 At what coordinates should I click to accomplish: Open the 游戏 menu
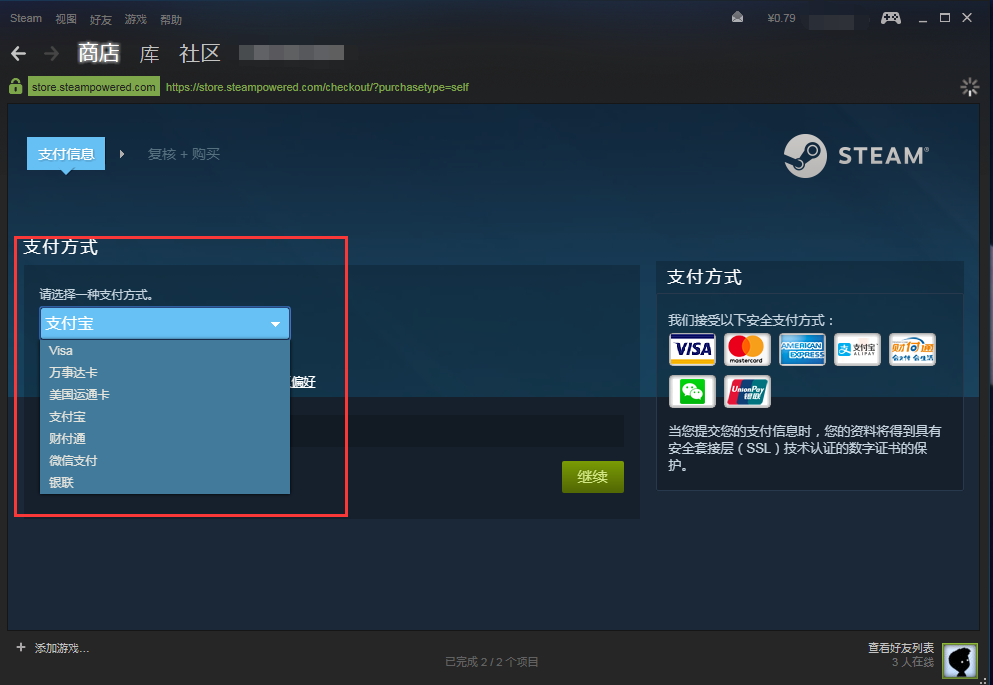coord(136,19)
